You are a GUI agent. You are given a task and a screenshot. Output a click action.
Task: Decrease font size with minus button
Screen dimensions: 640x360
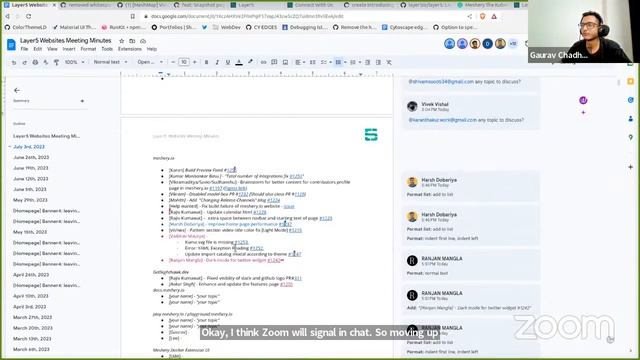173,62
